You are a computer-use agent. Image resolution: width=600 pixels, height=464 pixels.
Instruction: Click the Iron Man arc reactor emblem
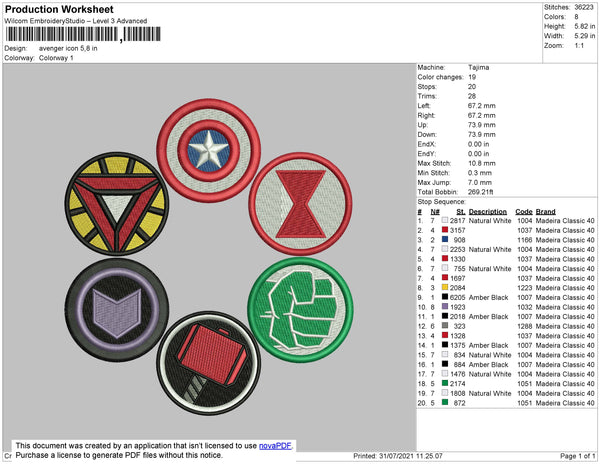(x=117, y=204)
